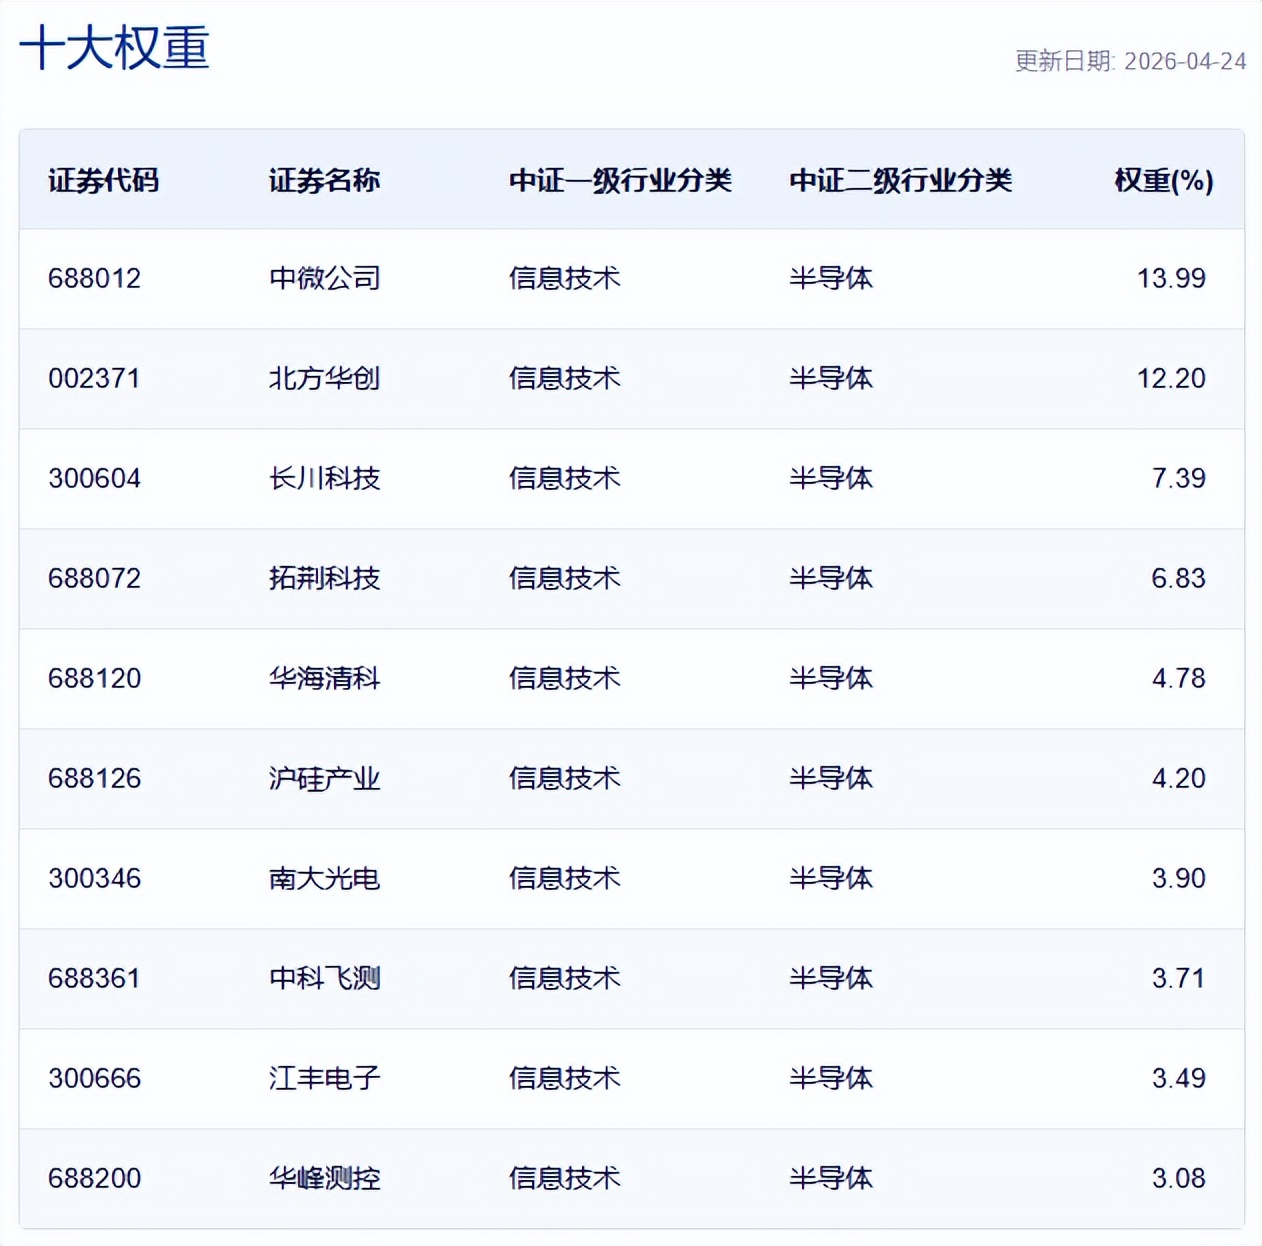Select the 南大光电 security name
1262x1246 pixels.
click(324, 878)
